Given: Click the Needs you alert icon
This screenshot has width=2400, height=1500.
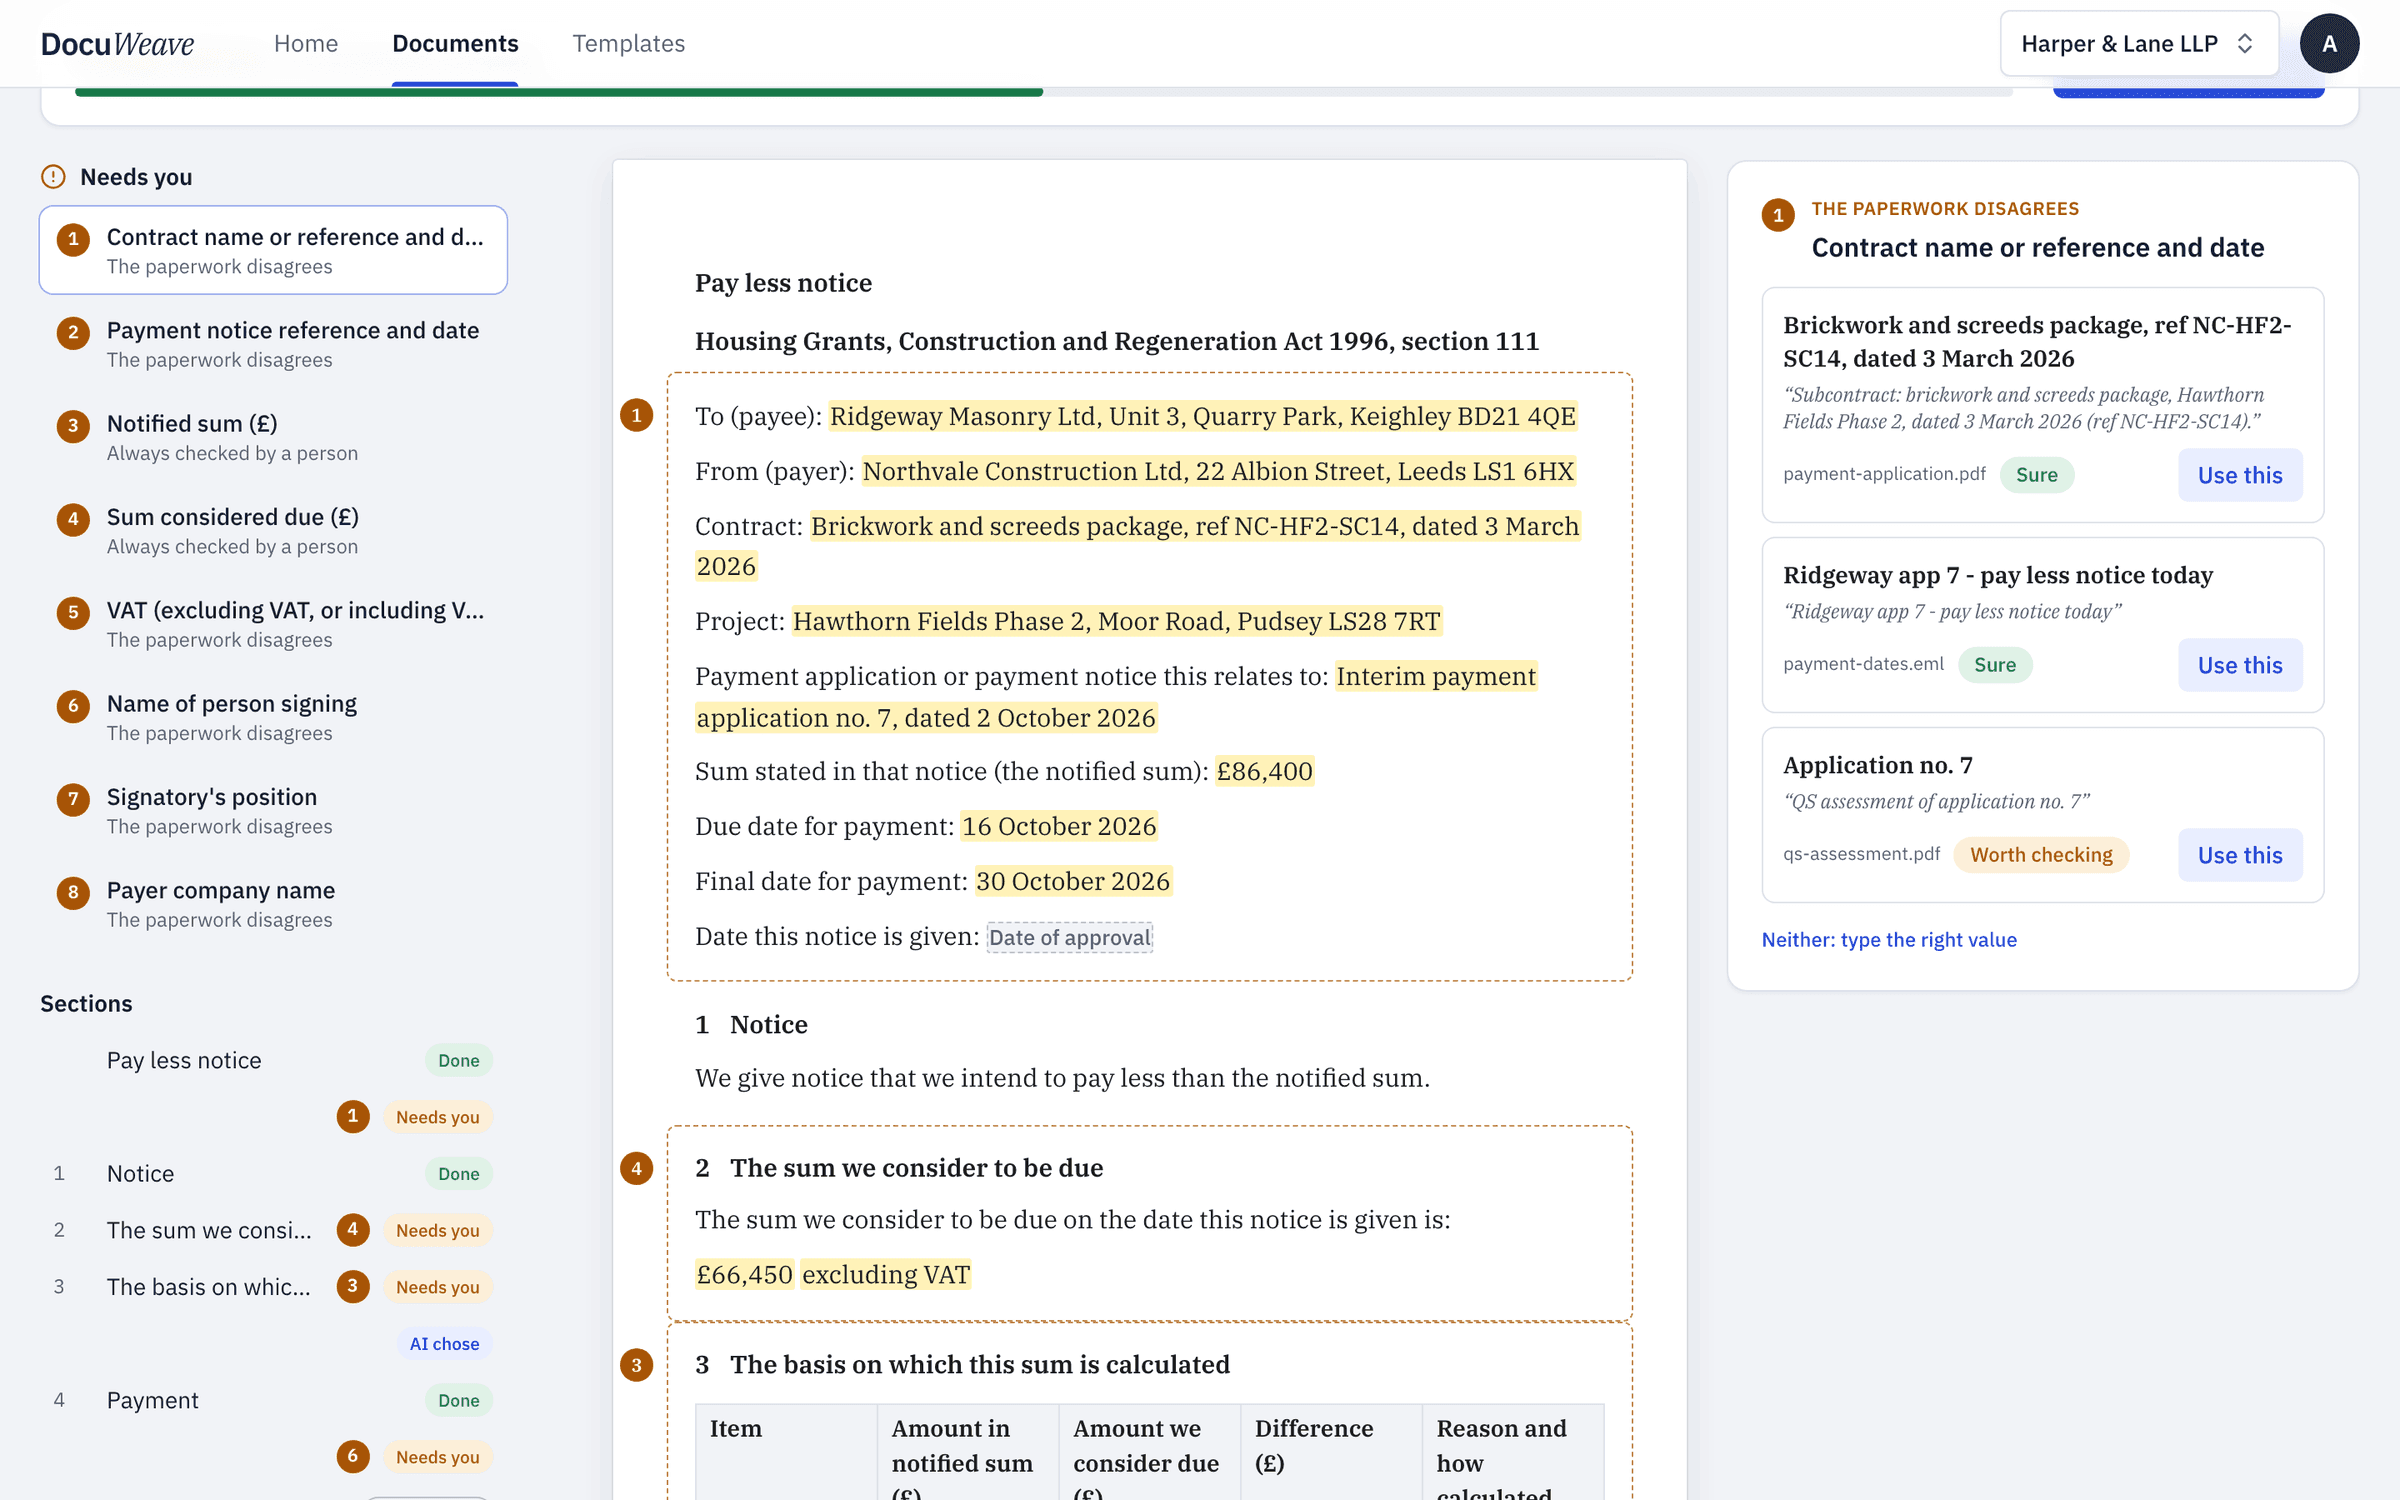Looking at the screenshot, I should (53, 177).
